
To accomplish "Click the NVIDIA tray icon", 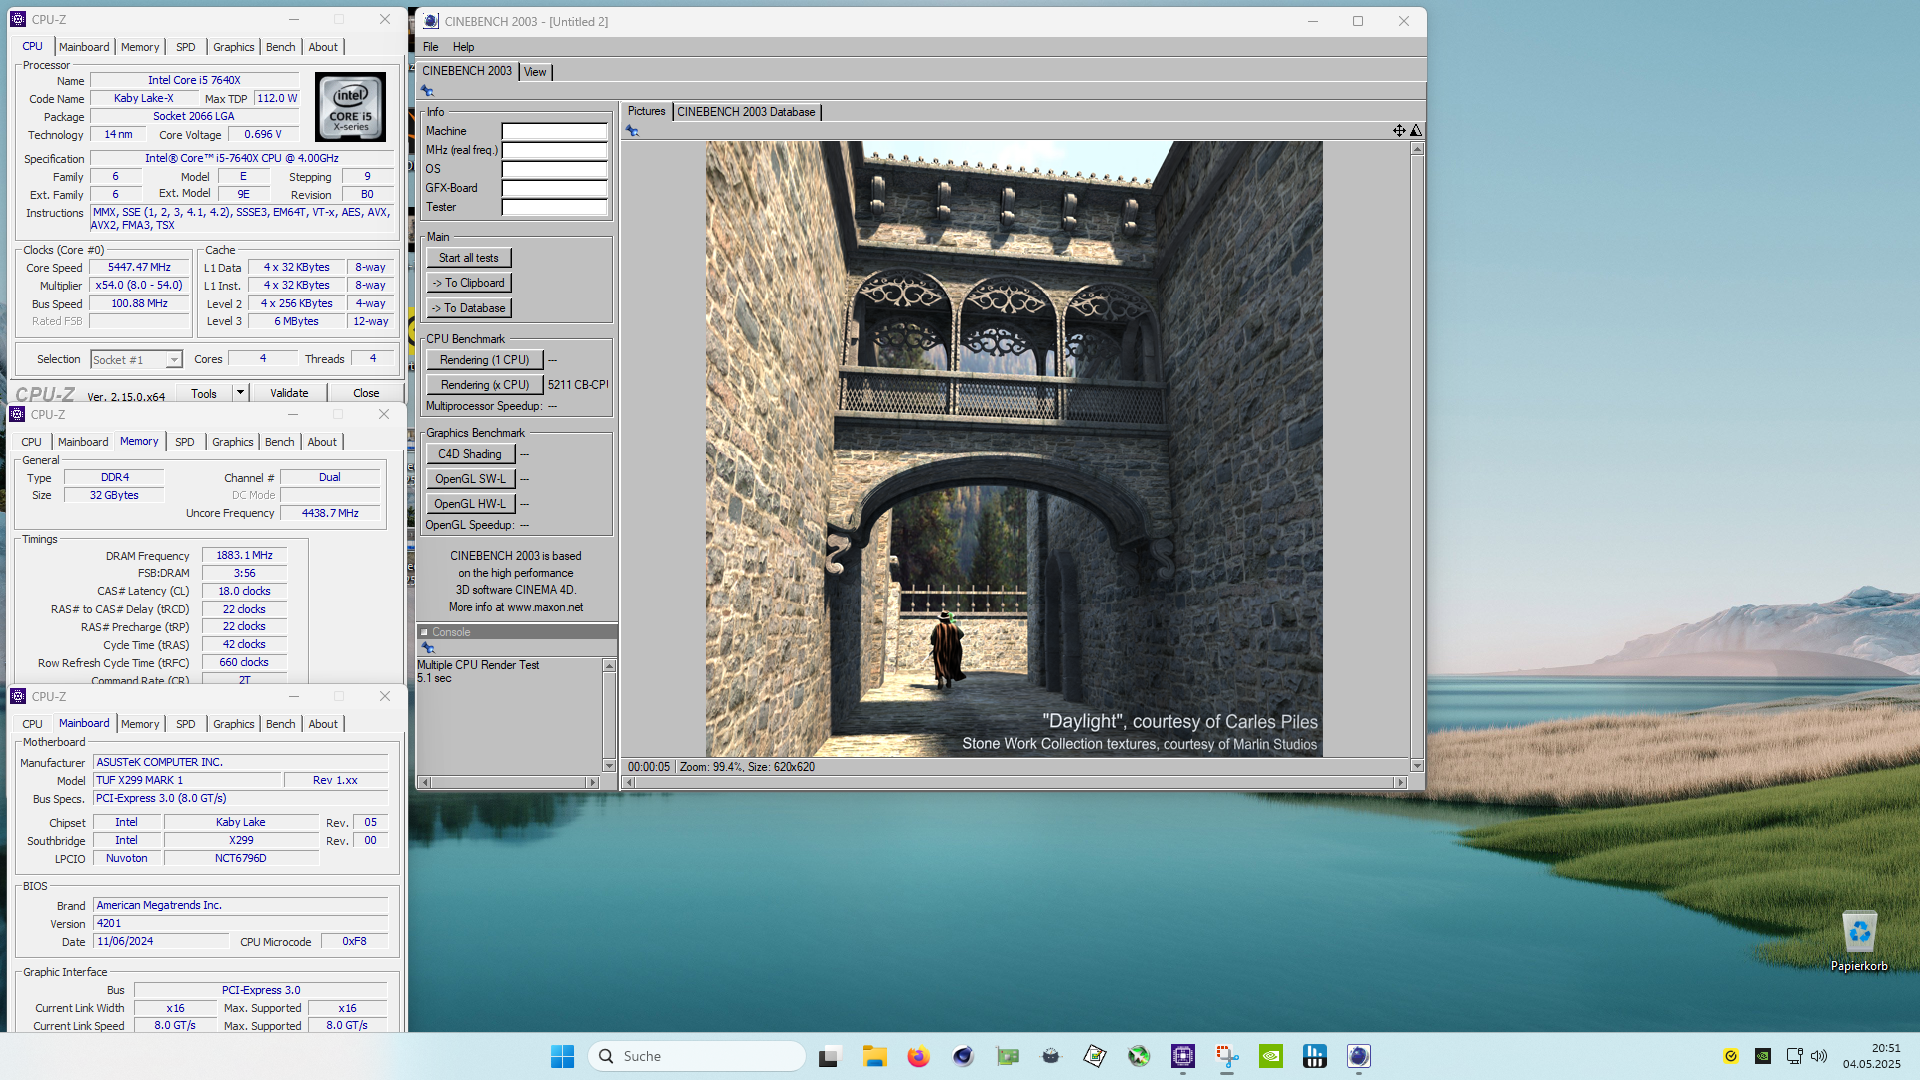I will pos(1763,1056).
